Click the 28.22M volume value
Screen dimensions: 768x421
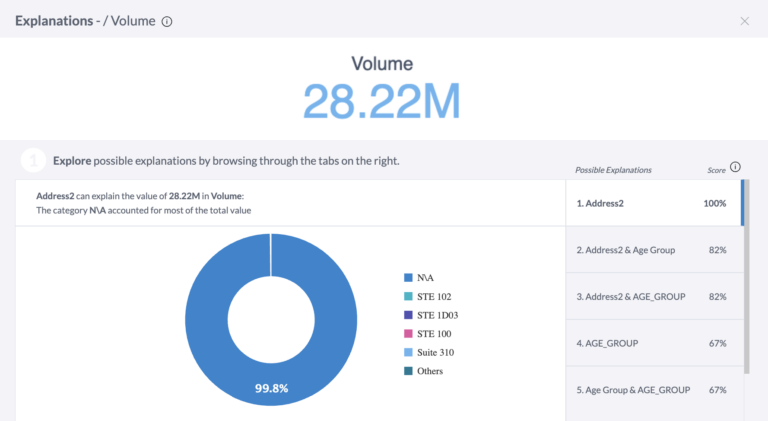[385, 101]
